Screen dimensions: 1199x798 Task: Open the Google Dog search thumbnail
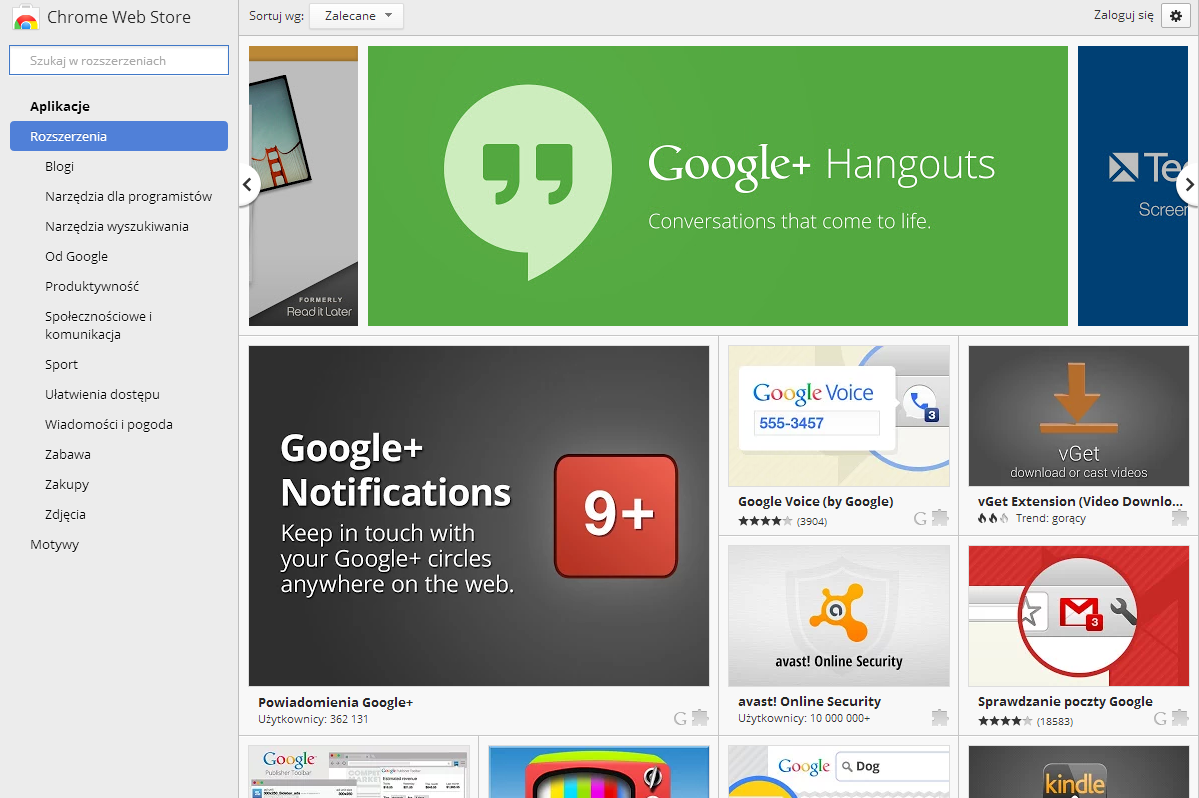[839, 772]
